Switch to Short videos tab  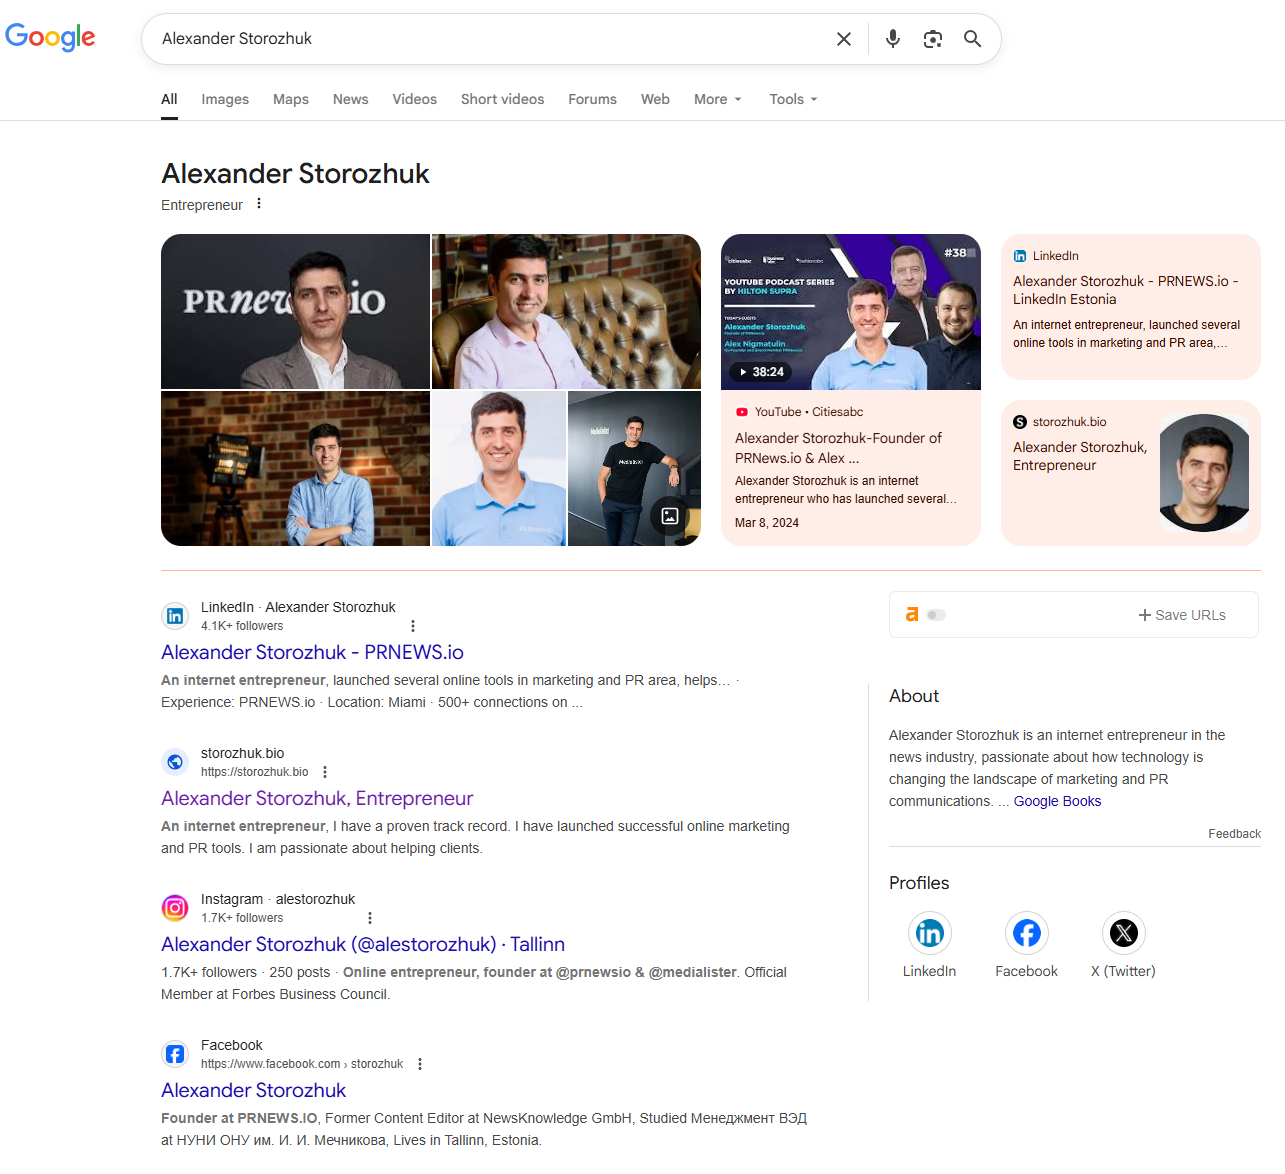[502, 99]
